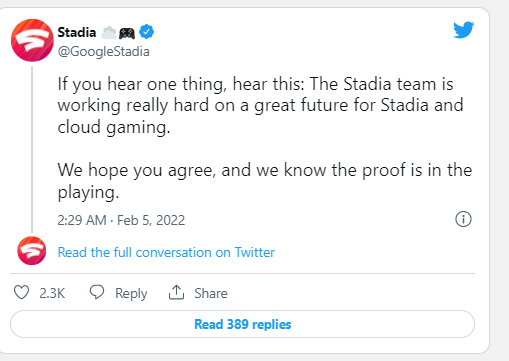Click the 2.3K likes count
The width and height of the screenshot is (509, 361).
click(52, 293)
